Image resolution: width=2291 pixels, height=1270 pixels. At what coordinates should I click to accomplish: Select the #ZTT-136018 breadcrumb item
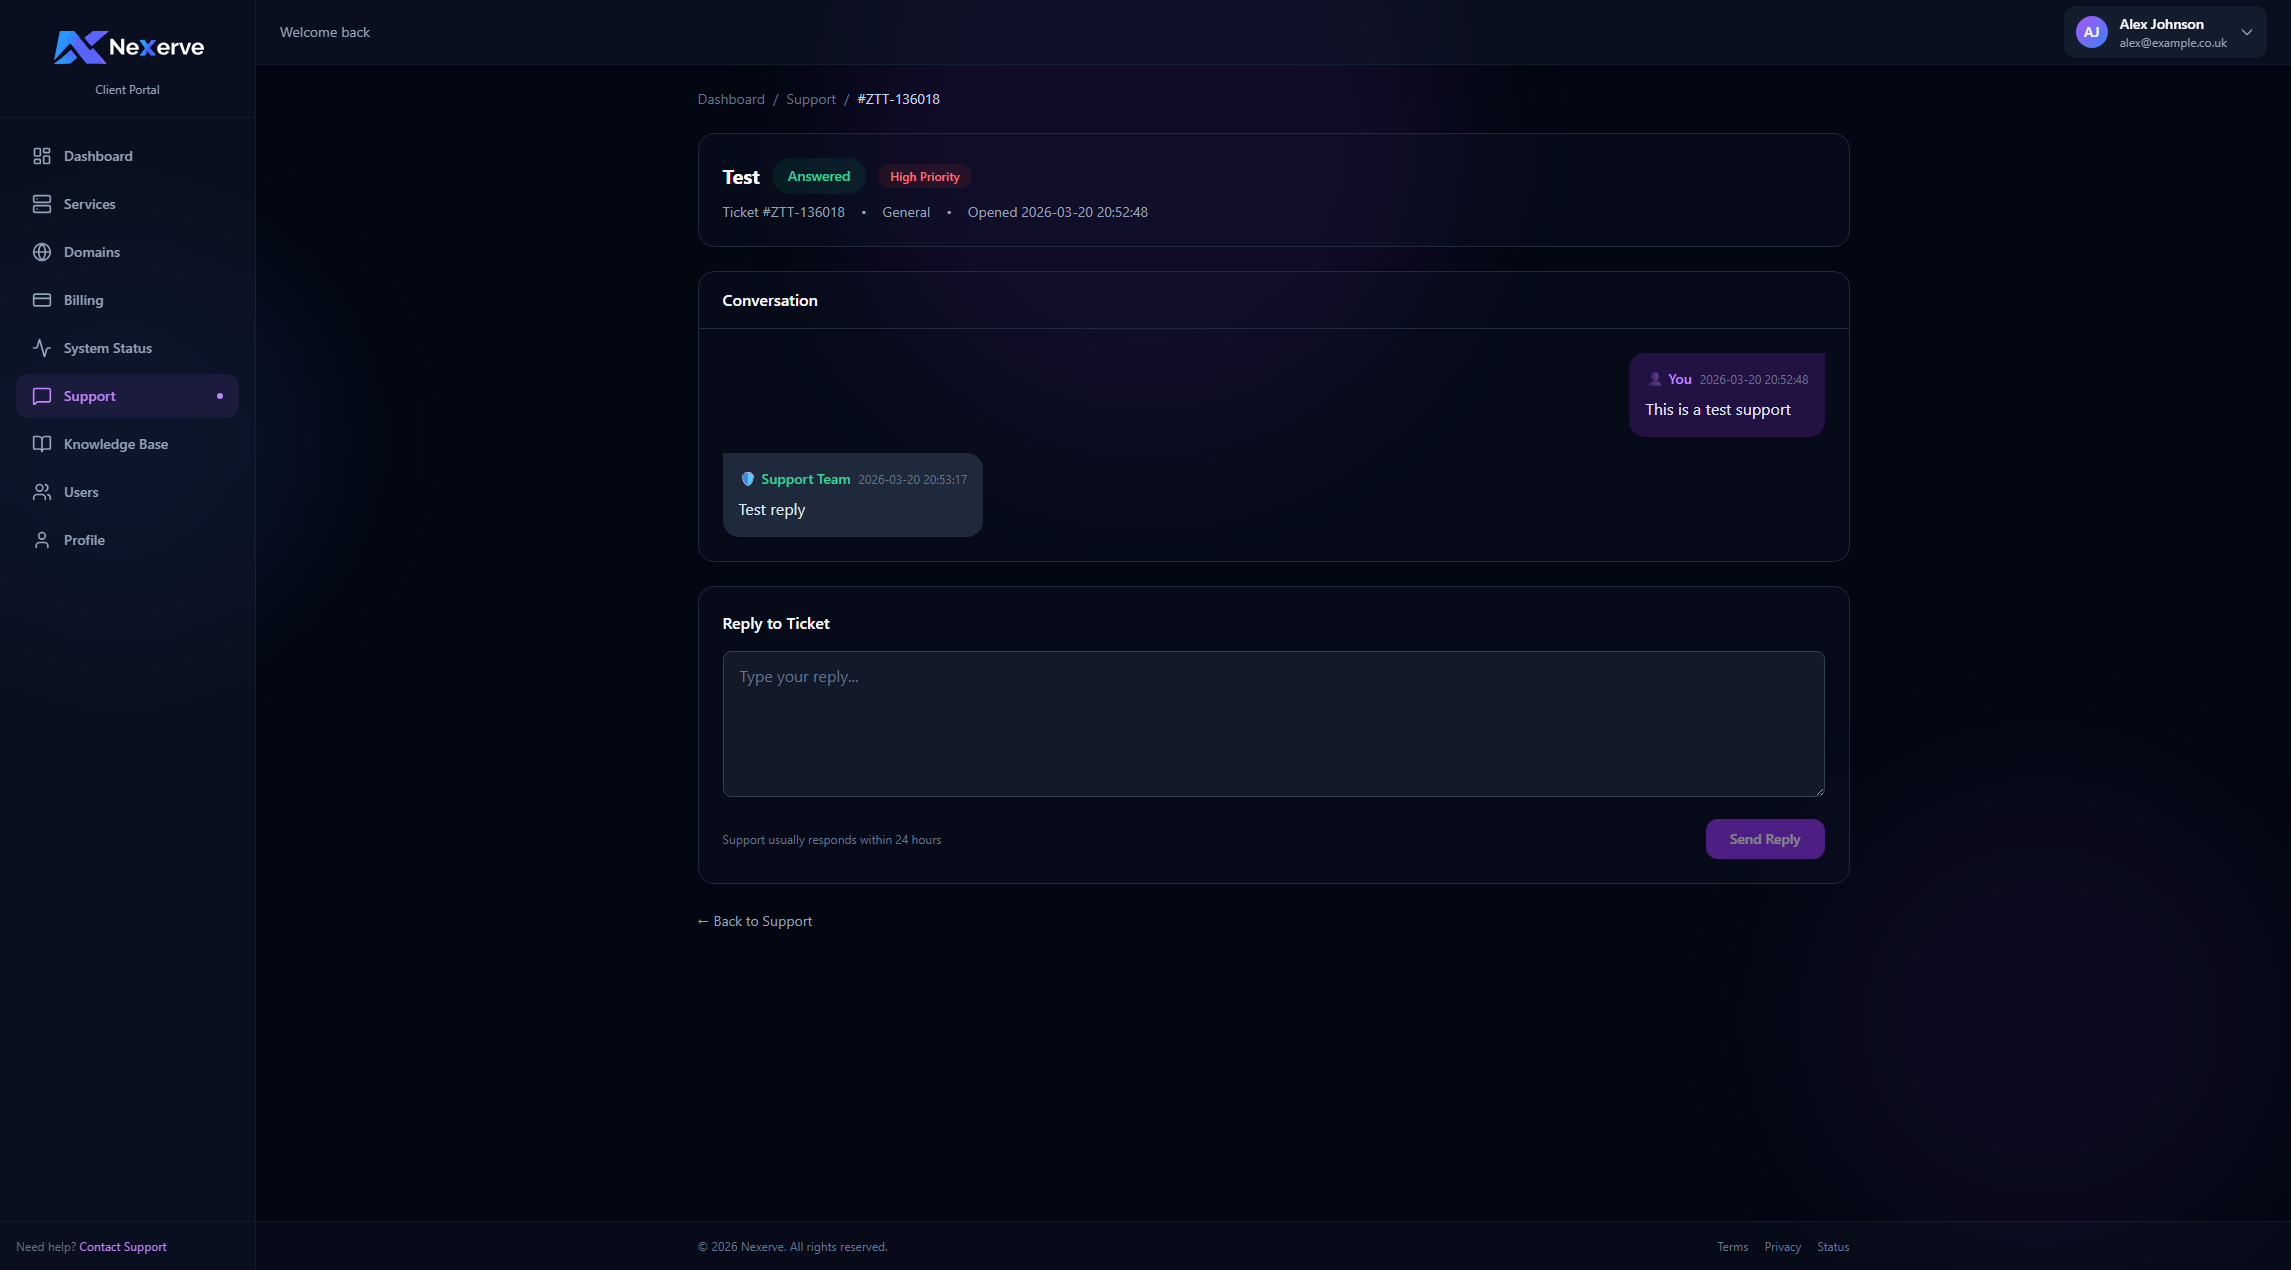point(898,99)
